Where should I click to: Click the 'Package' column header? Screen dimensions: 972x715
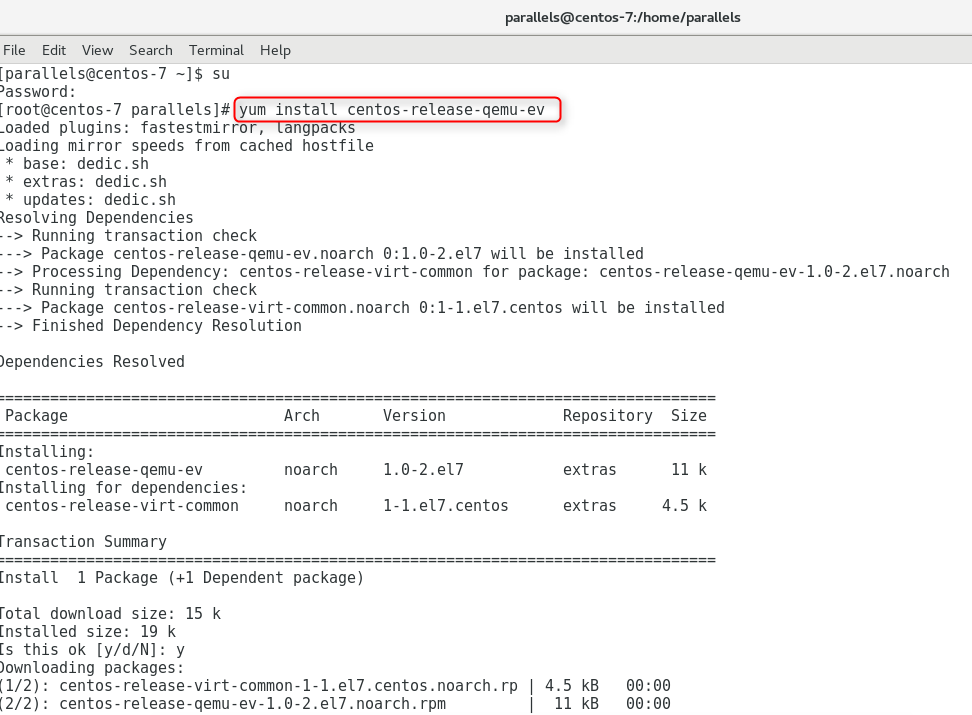click(37, 415)
